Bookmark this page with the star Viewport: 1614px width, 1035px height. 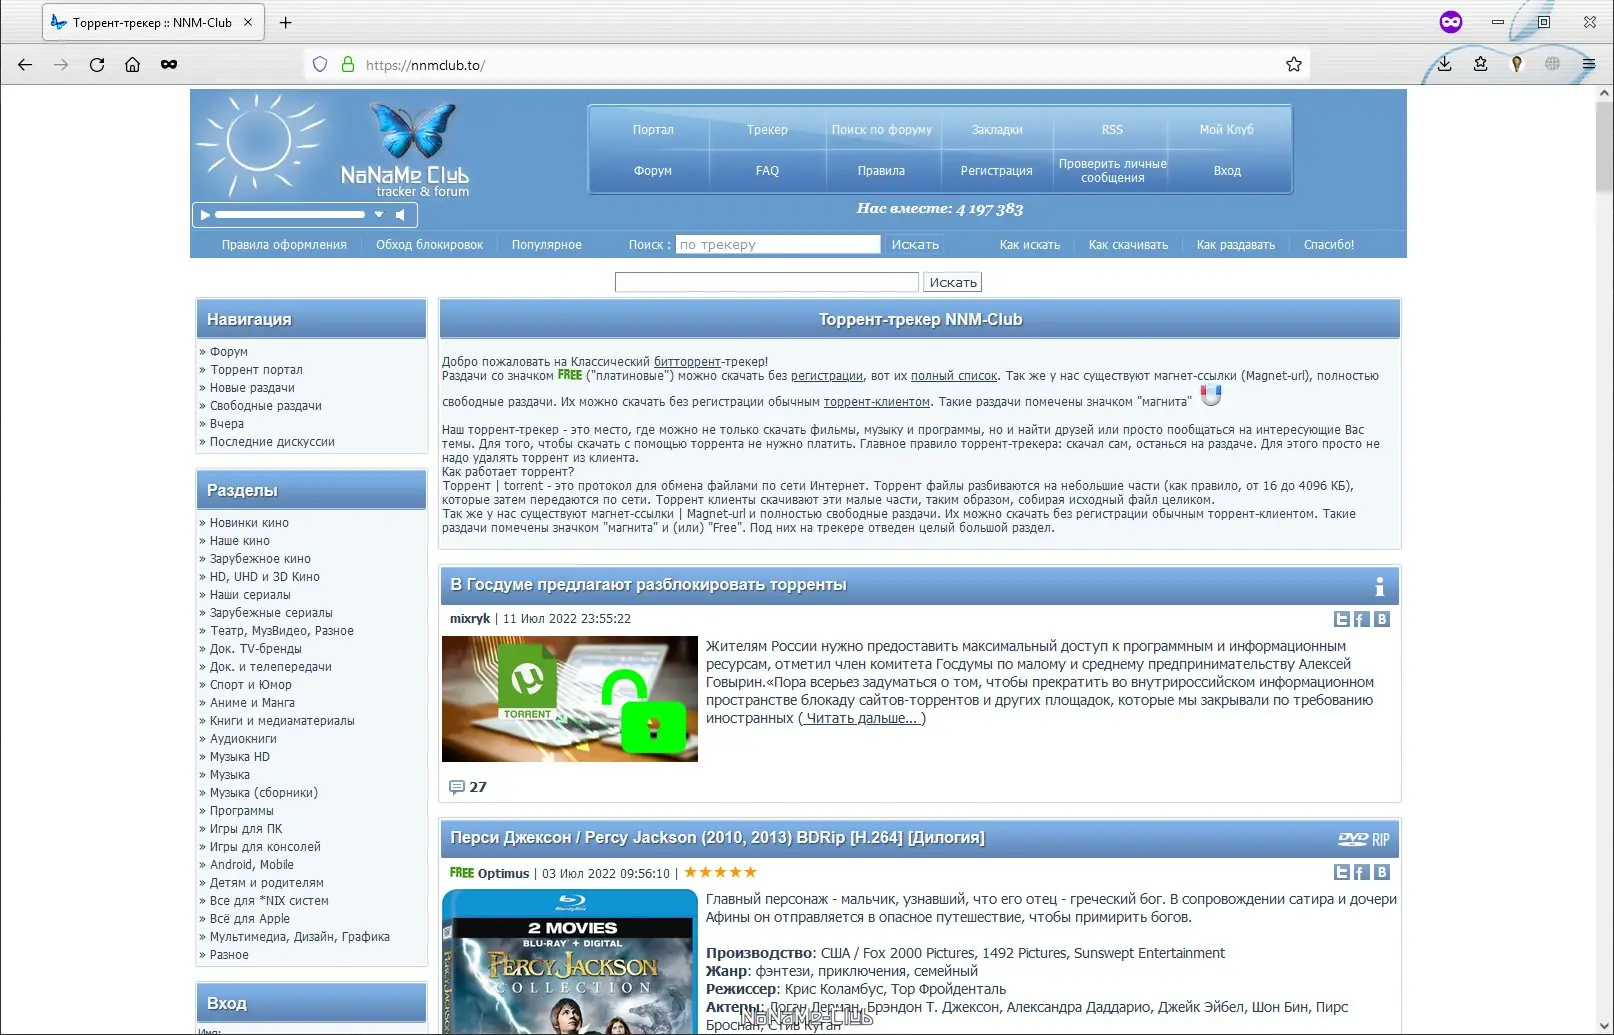1294,65
